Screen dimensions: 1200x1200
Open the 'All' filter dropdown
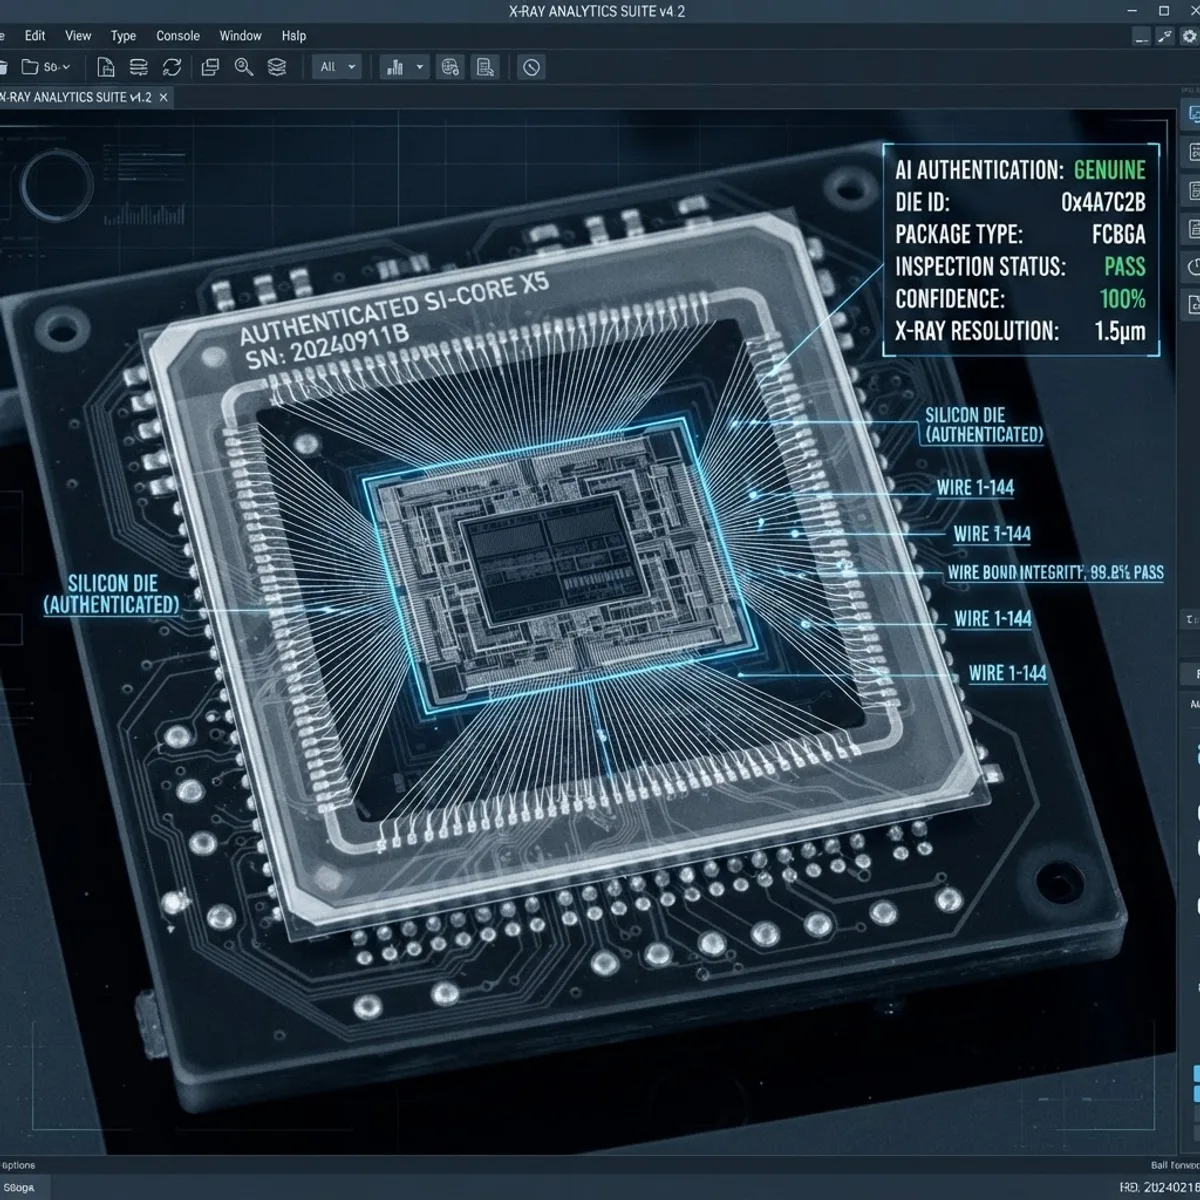click(337, 67)
